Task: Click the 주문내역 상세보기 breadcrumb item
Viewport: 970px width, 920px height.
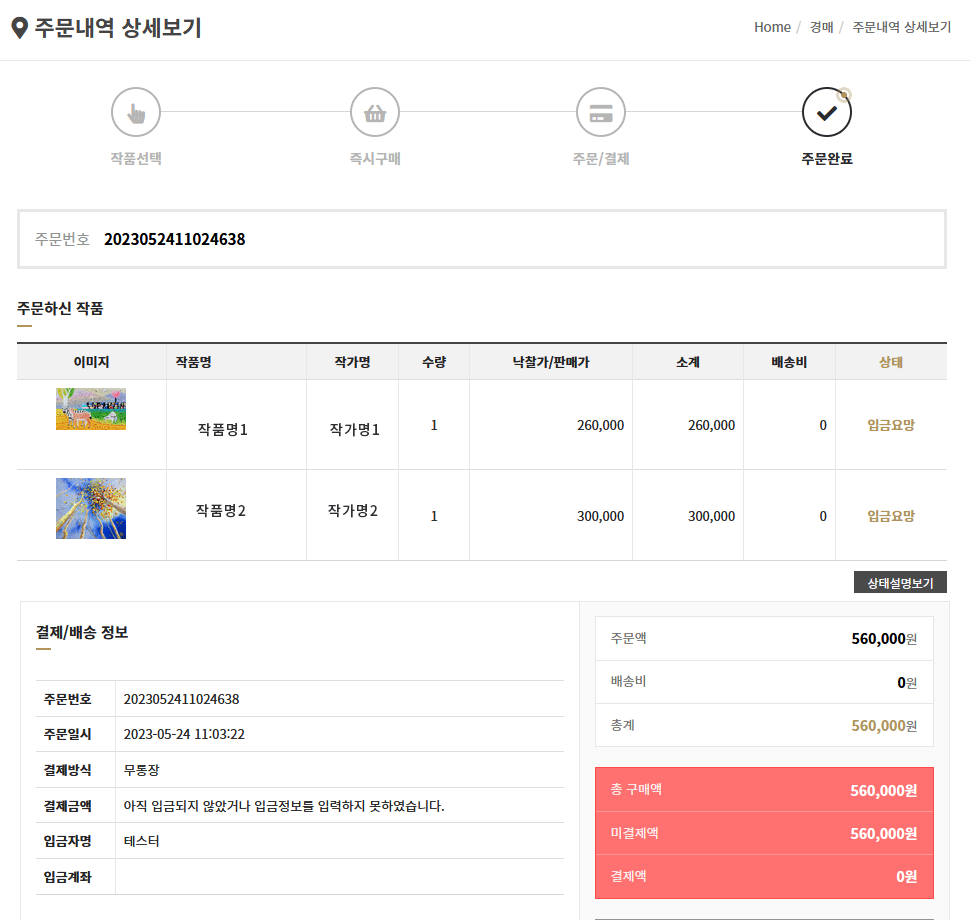Action: 901,27
